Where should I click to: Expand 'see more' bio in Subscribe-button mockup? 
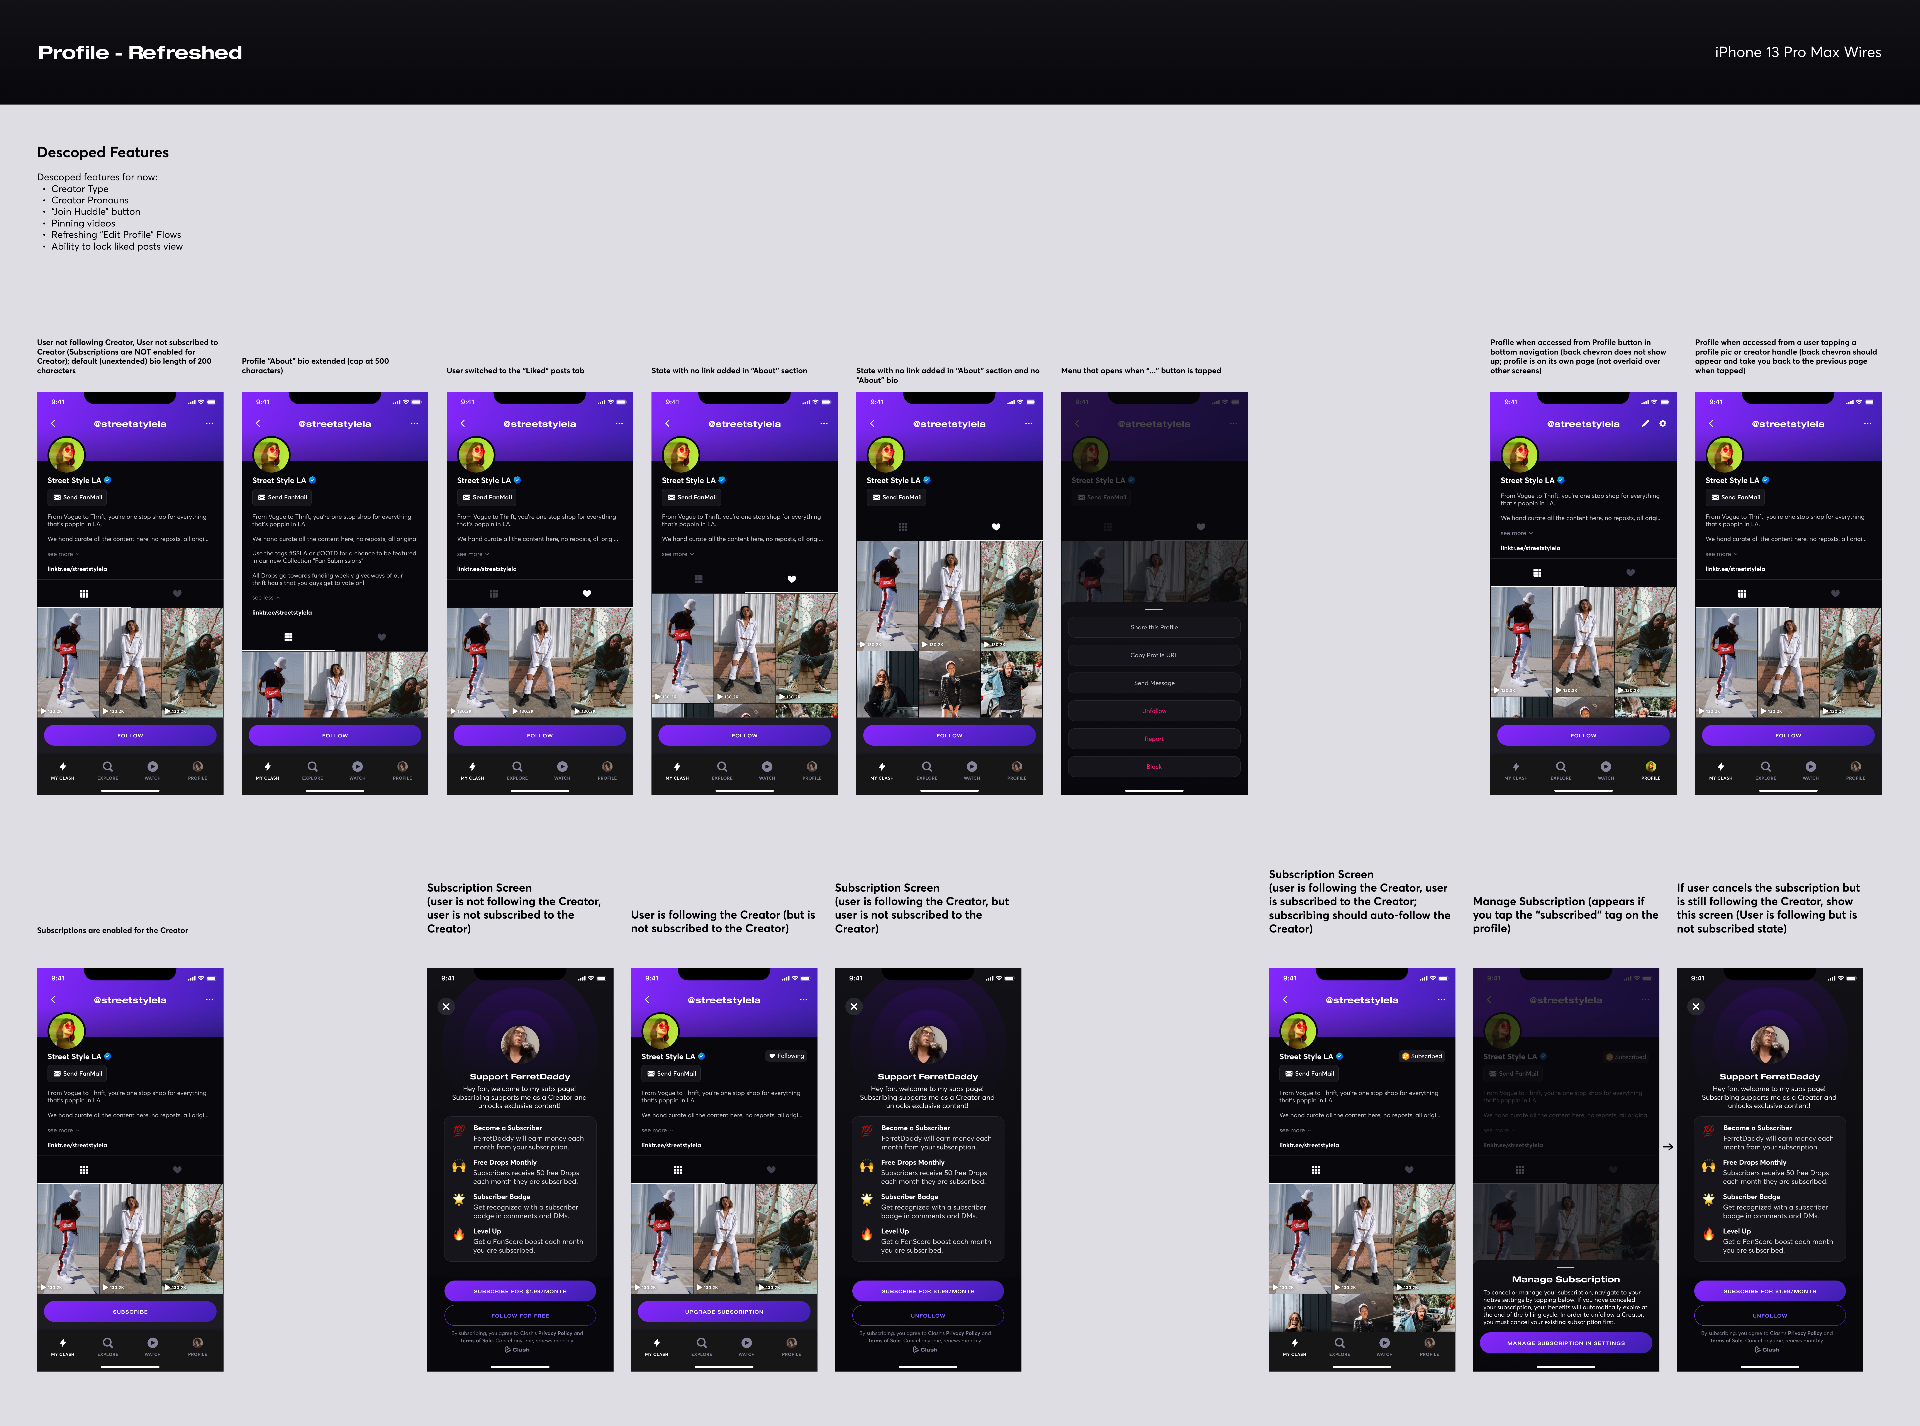point(64,1130)
